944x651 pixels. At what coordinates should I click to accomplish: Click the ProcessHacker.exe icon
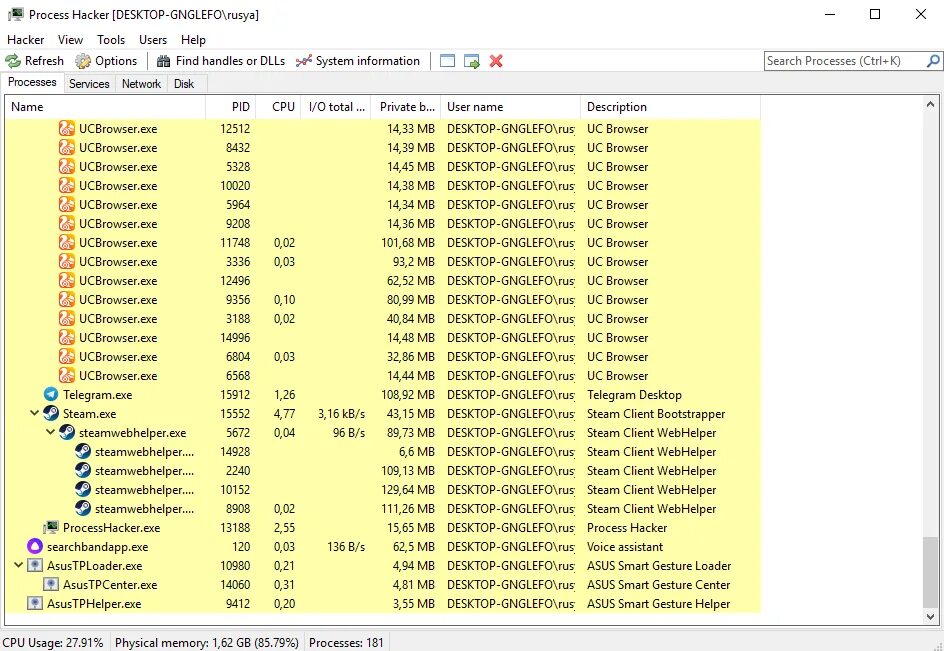pyautogui.click(x=51, y=528)
